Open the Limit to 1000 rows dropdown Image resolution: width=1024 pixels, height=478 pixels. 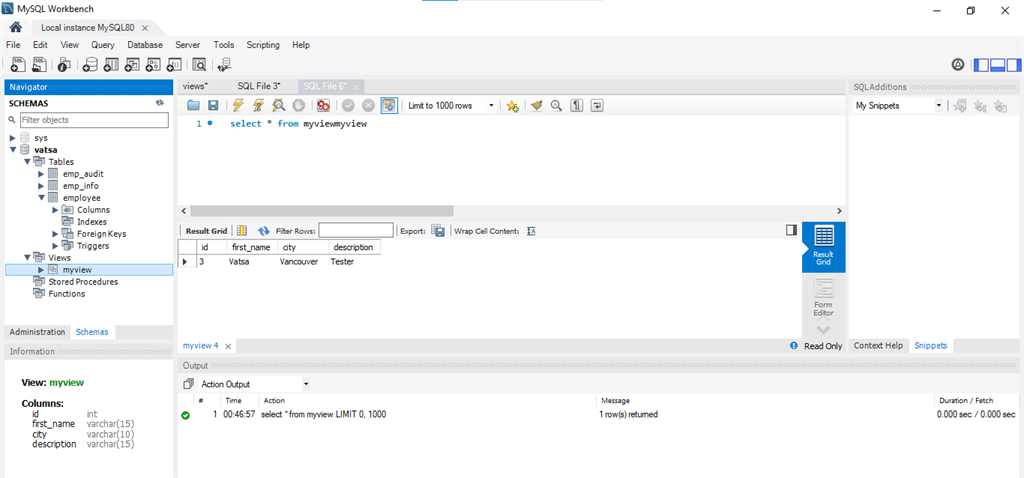coord(450,105)
